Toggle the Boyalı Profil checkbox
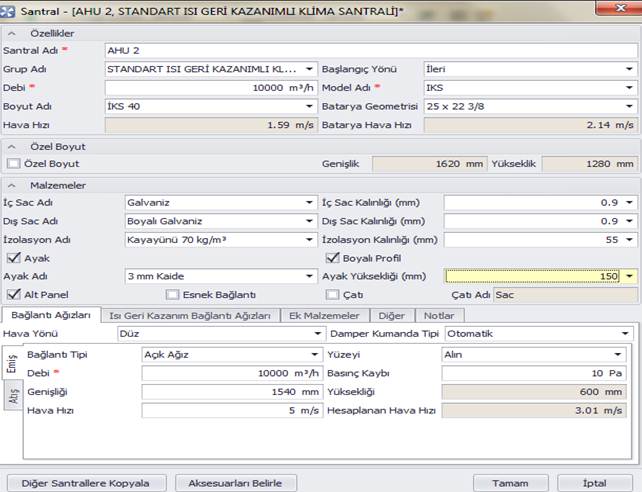Image resolution: width=642 pixels, height=492 pixels. point(333,257)
